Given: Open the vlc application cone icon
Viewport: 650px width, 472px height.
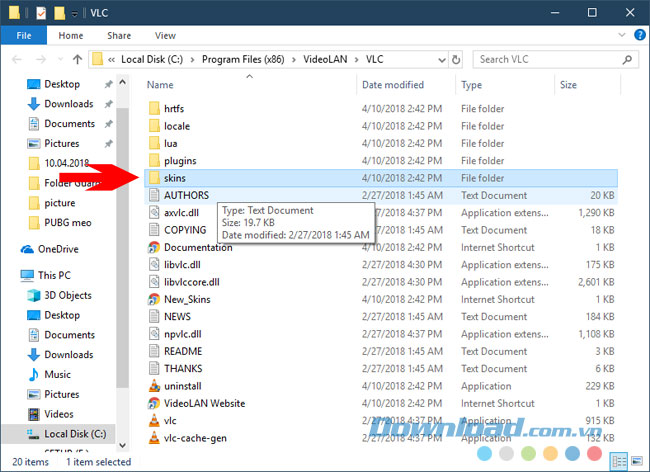Looking at the screenshot, I should [x=153, y=421].
